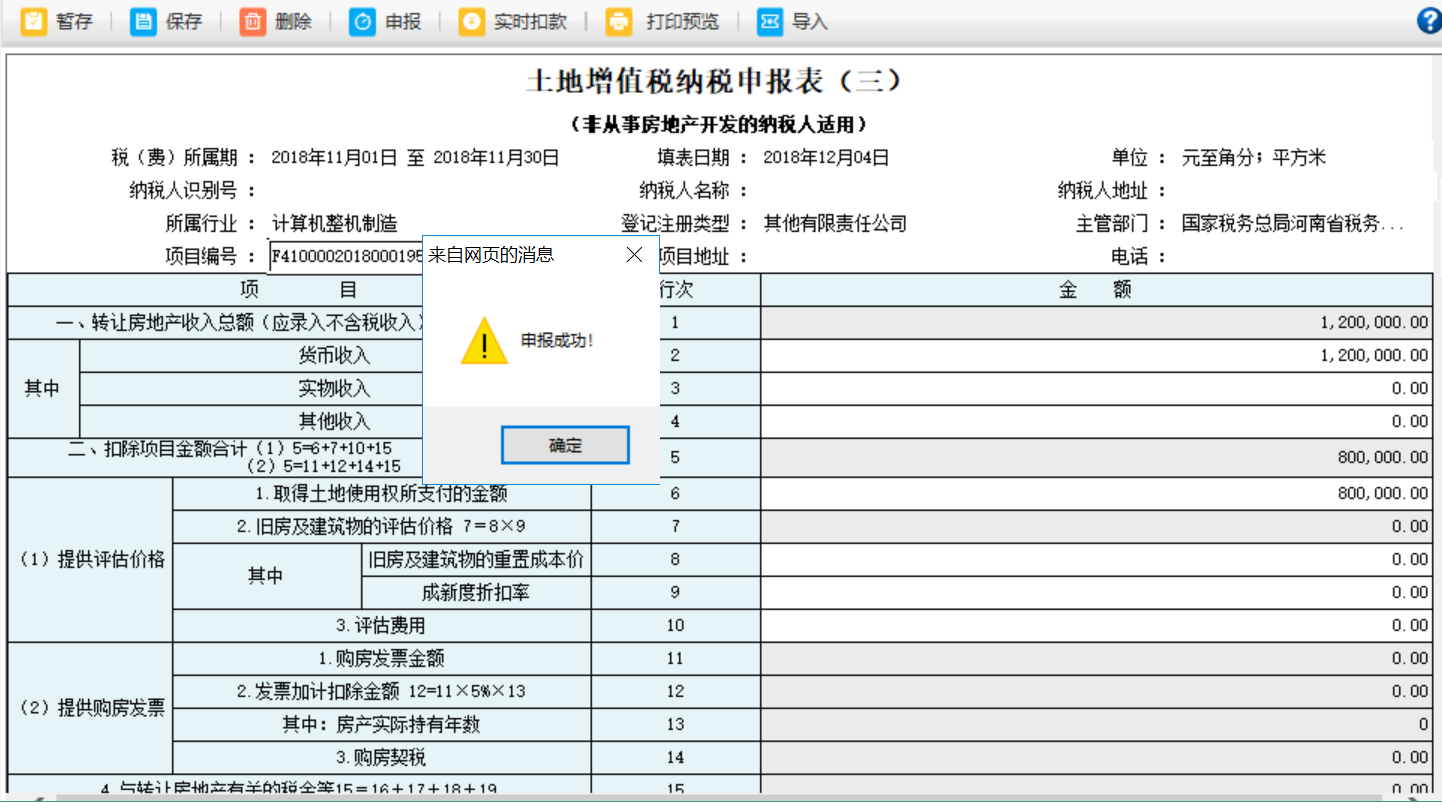Open help via blue question mark icon
Screen dimensions: 1442x810
(x=1429, y=21)
